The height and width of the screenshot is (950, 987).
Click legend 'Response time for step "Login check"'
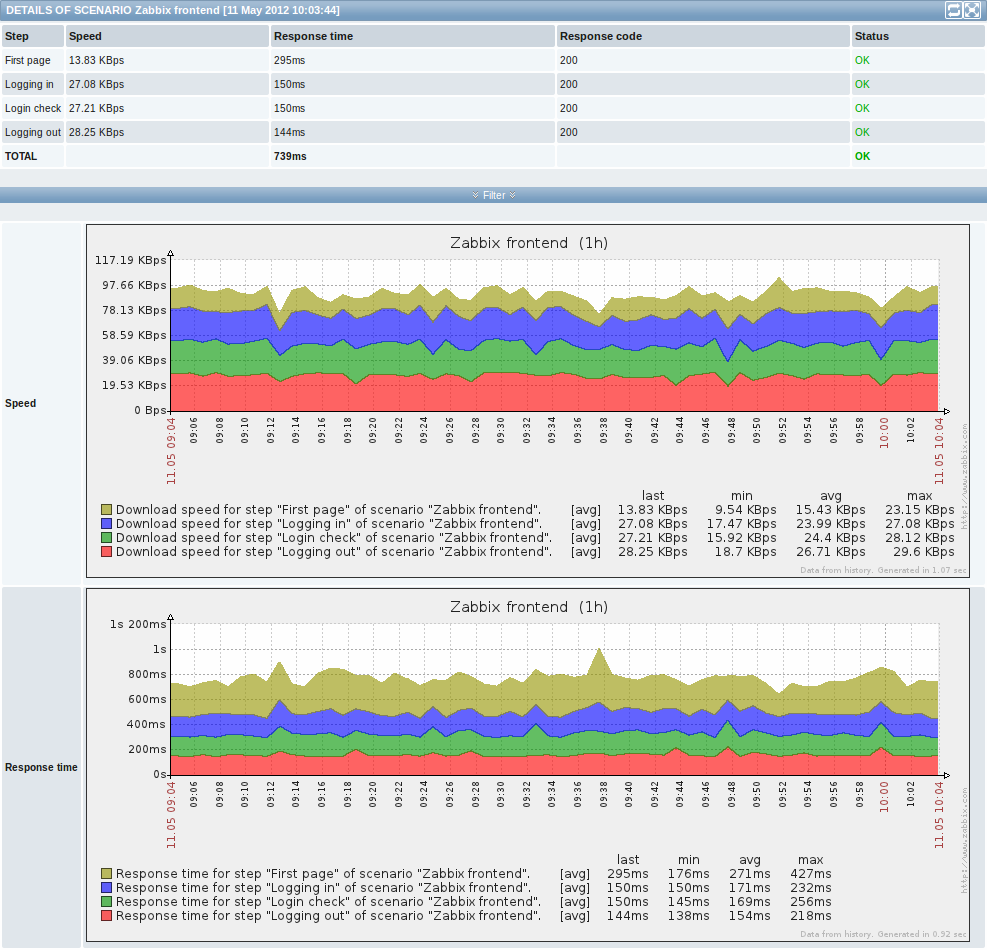(x=328, y=902)
